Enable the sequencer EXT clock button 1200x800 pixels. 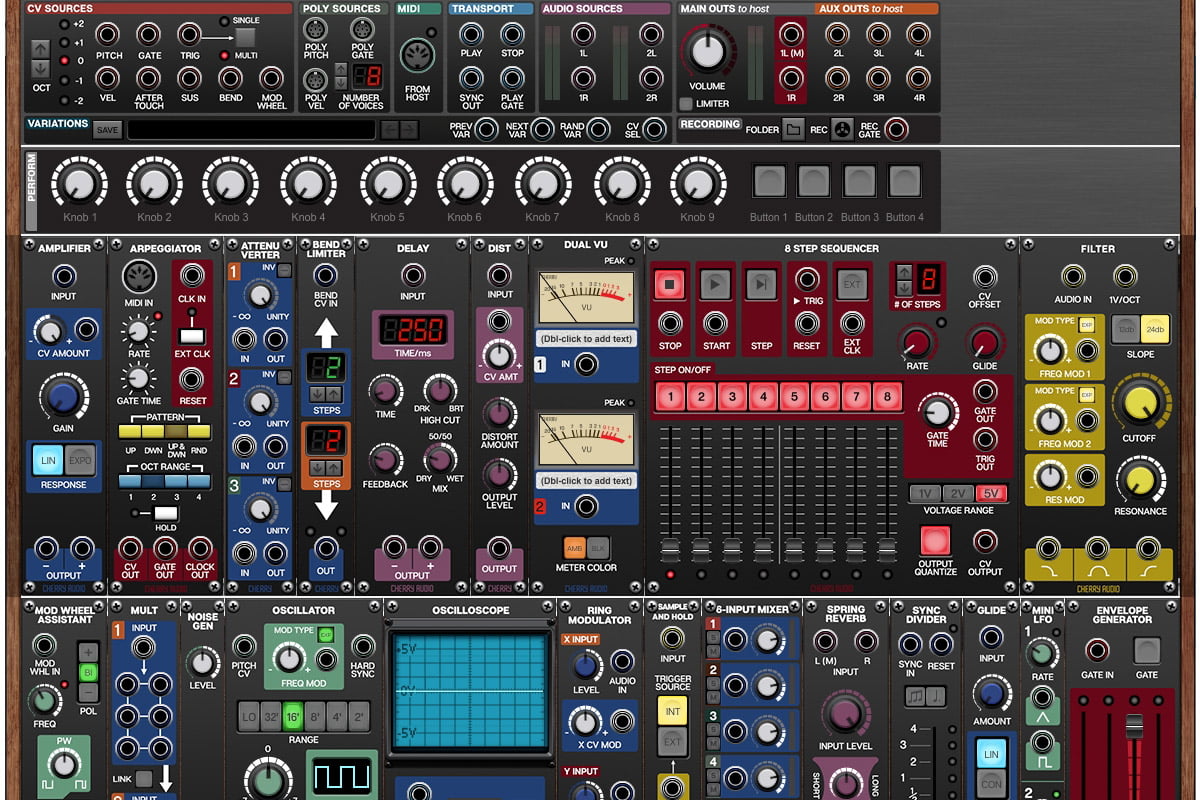point(851,284)
